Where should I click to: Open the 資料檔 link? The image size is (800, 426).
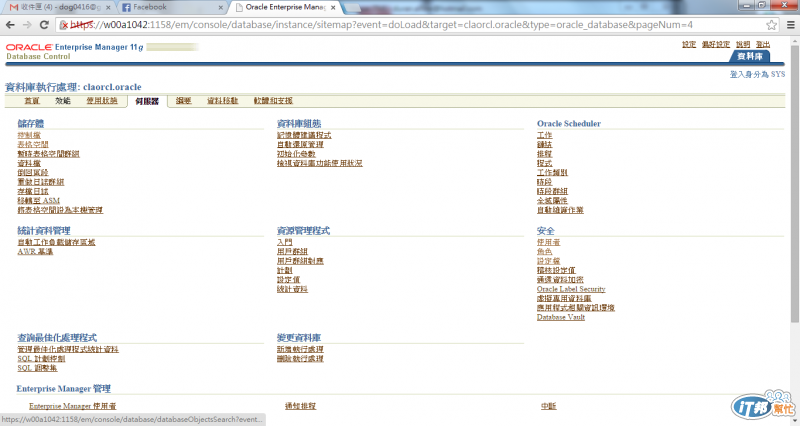click(29, 163)
